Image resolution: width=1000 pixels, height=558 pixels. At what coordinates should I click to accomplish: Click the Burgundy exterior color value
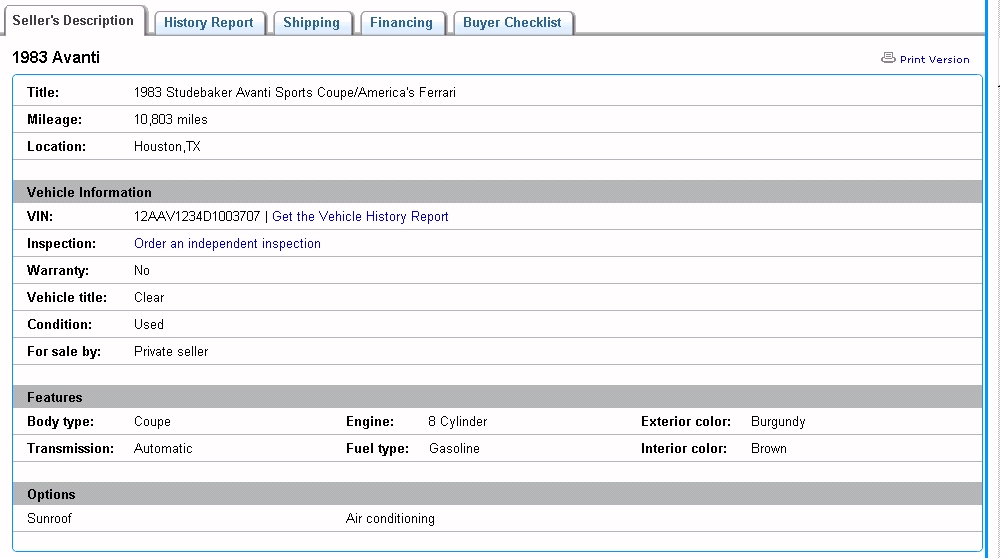(778, 422)
